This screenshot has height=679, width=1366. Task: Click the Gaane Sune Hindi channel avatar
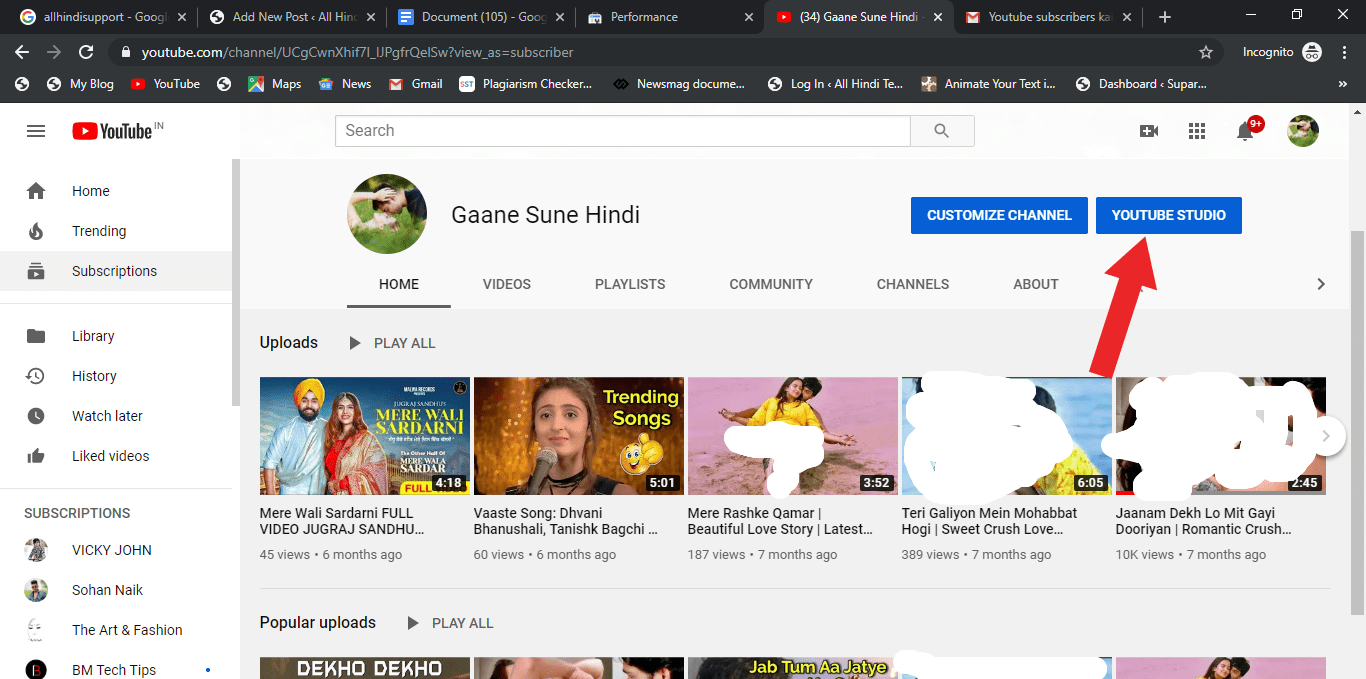tap(387, 214)
